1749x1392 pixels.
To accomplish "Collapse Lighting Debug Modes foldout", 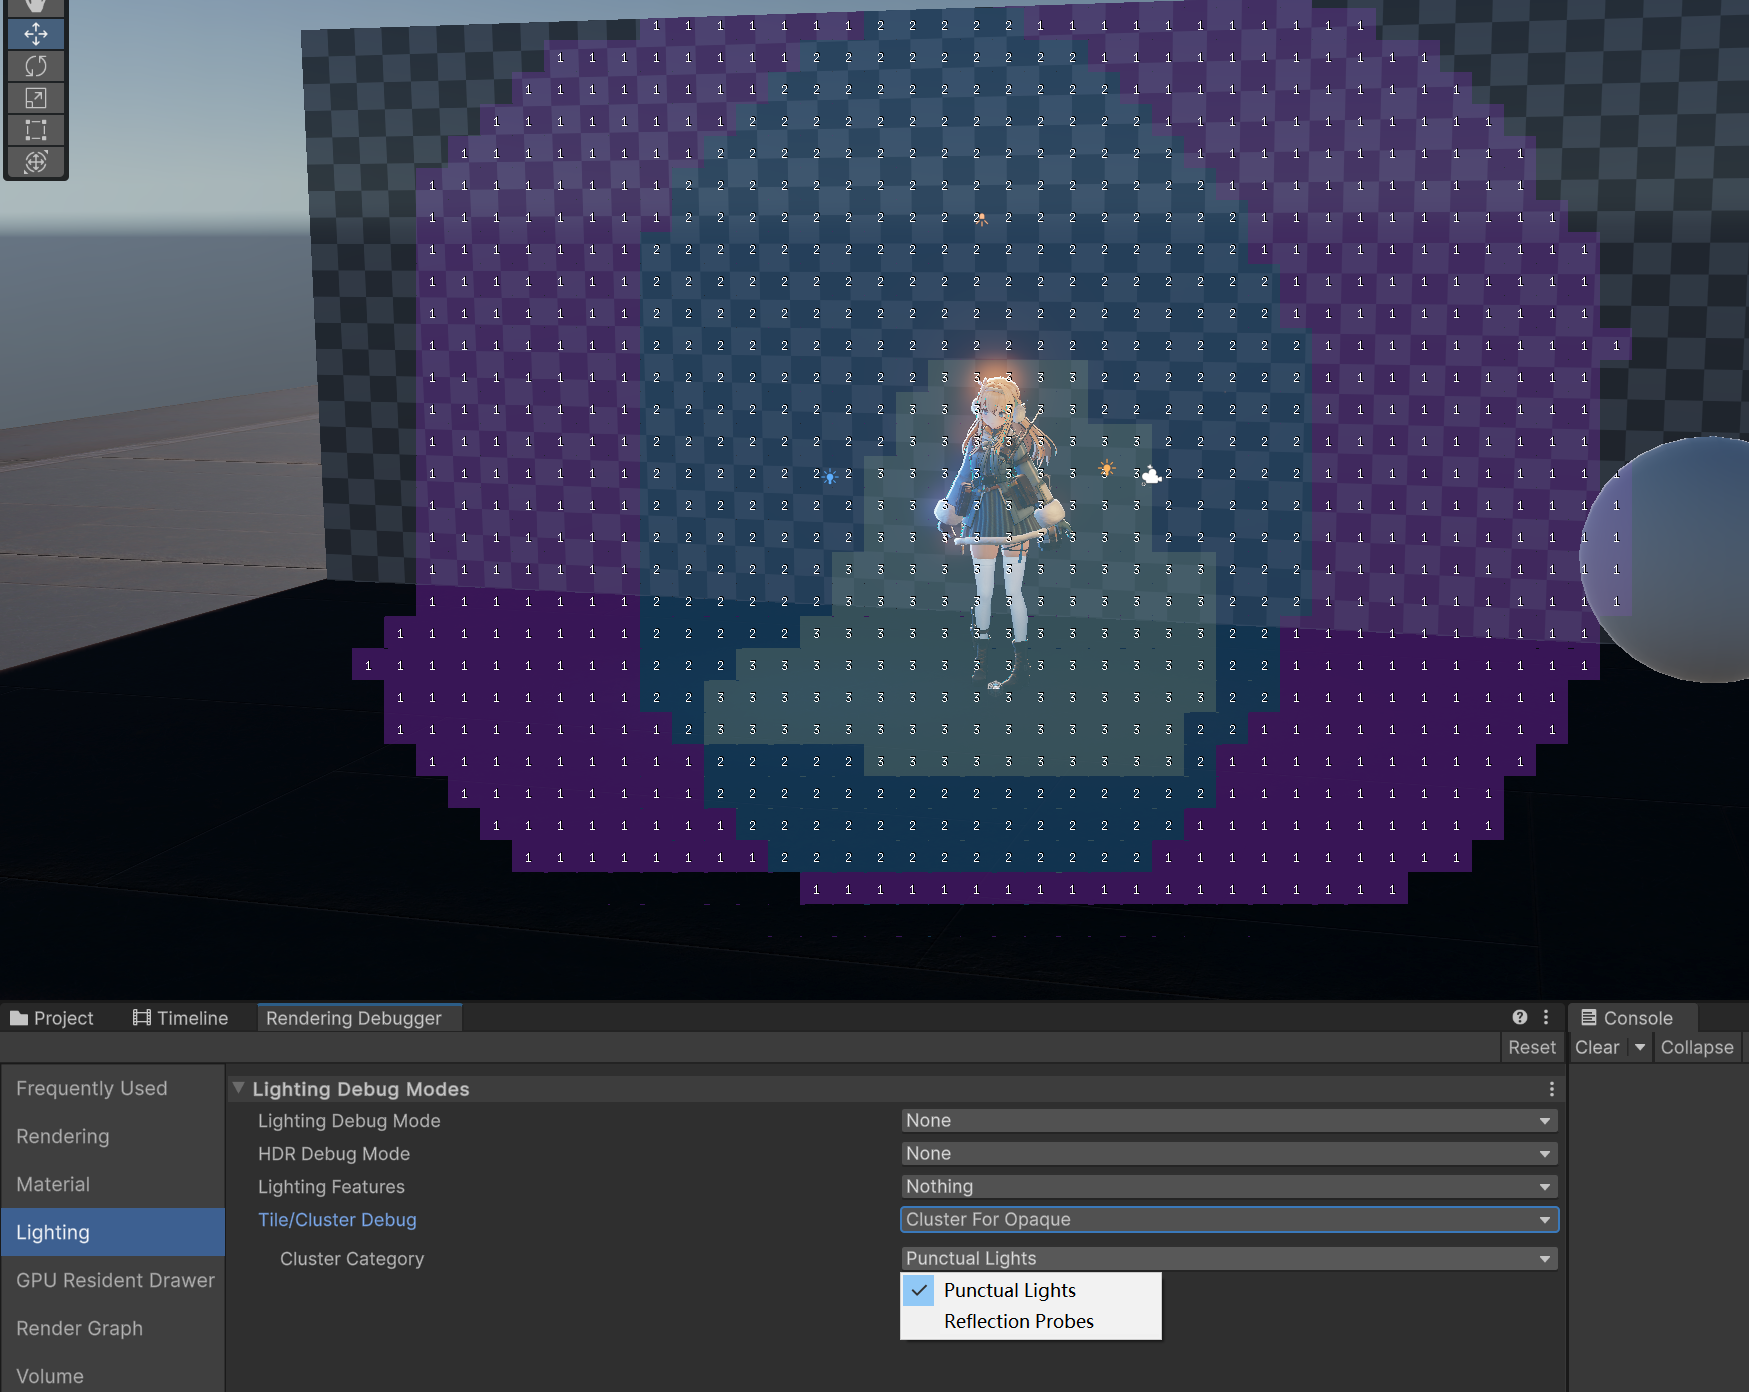I will click(x=239, y=1088).
